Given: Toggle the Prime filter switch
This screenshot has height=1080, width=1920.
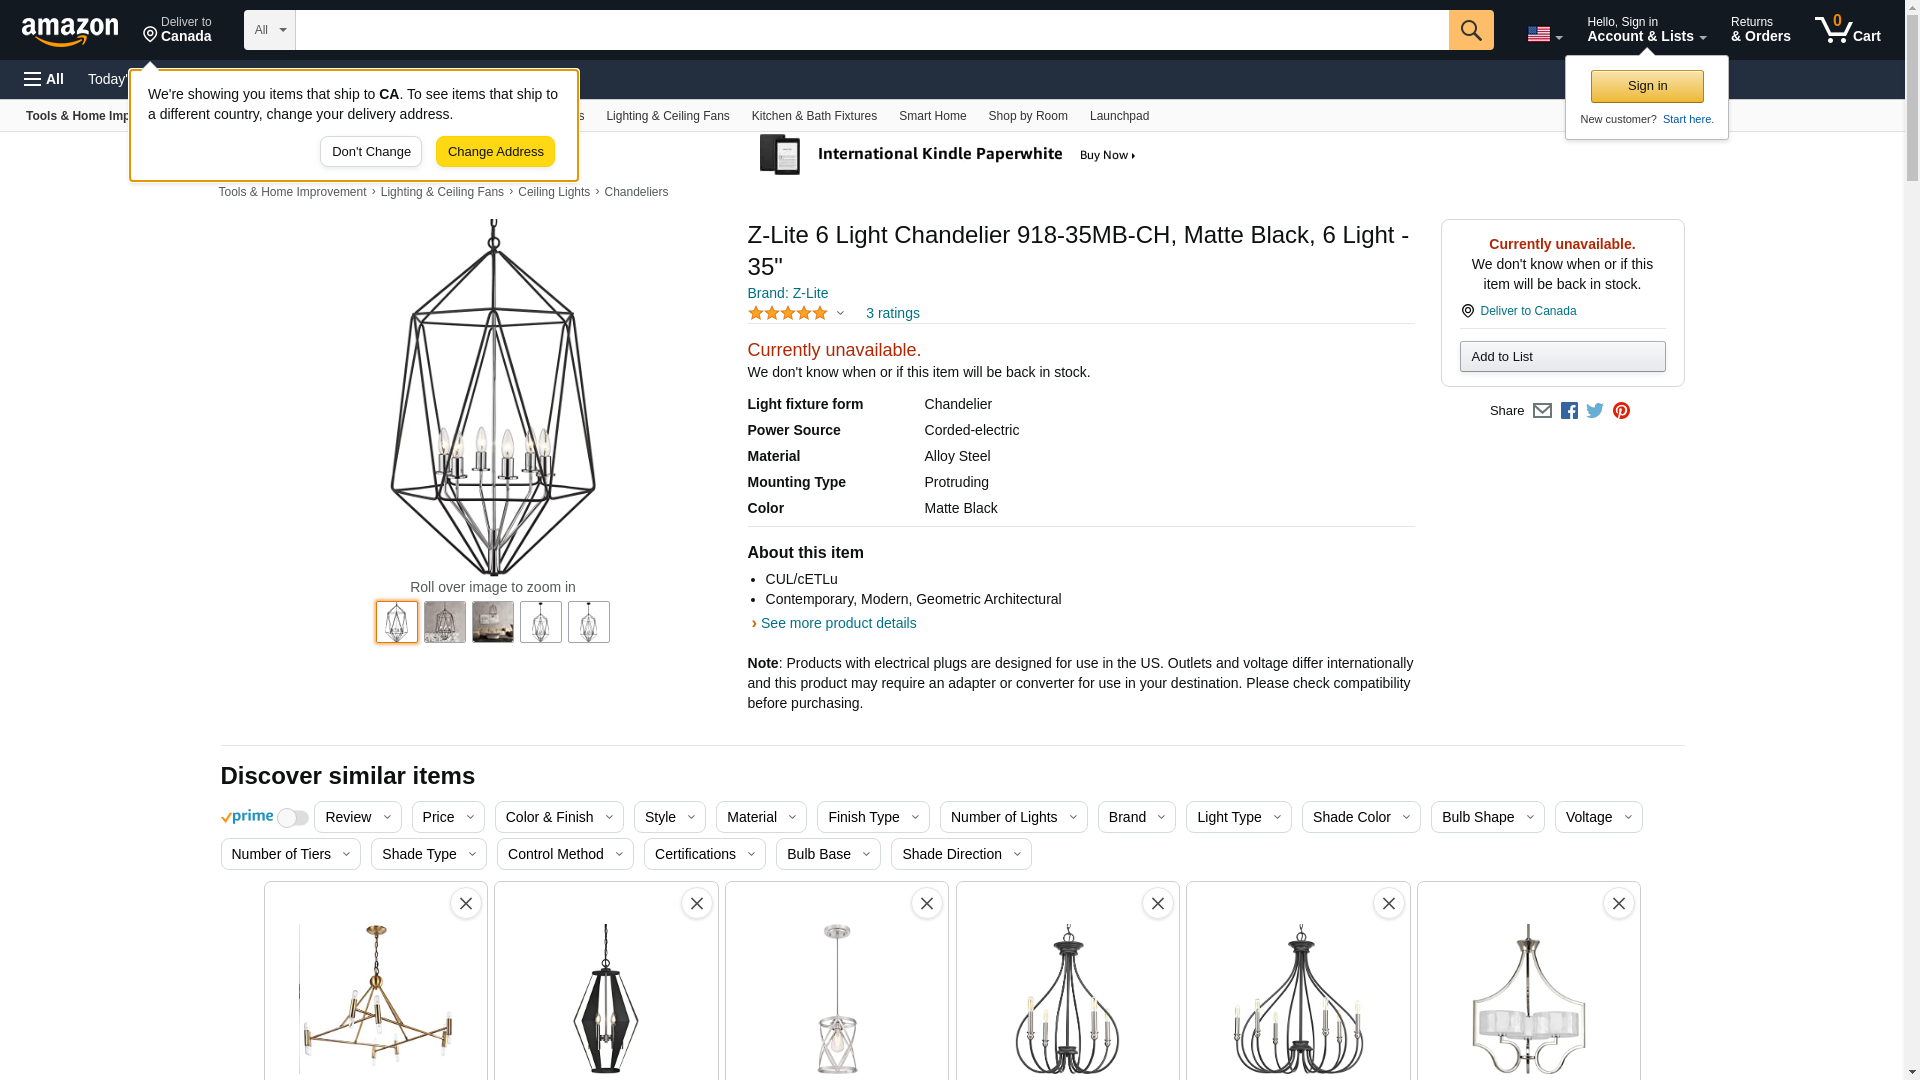Looking at the screenshot, I should point(292,818).
